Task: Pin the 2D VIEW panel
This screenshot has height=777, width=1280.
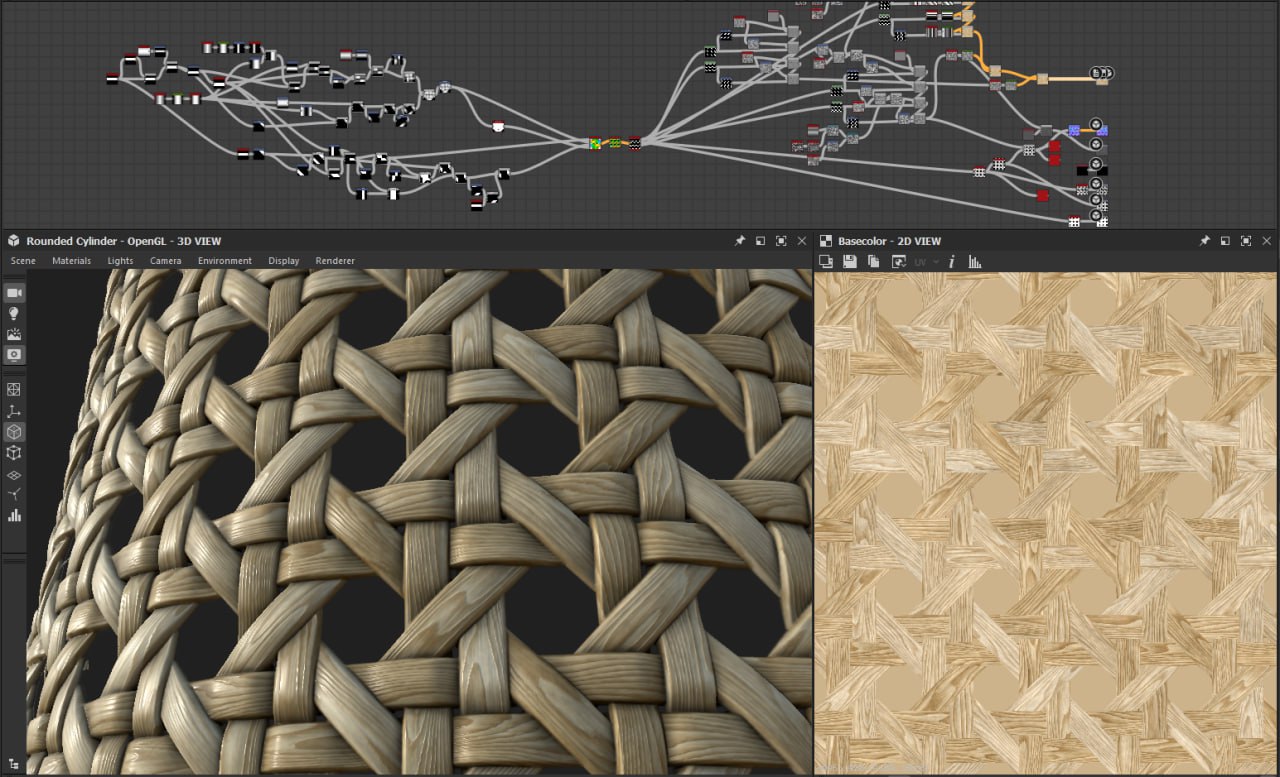Action: click(x=1205, y=241)
